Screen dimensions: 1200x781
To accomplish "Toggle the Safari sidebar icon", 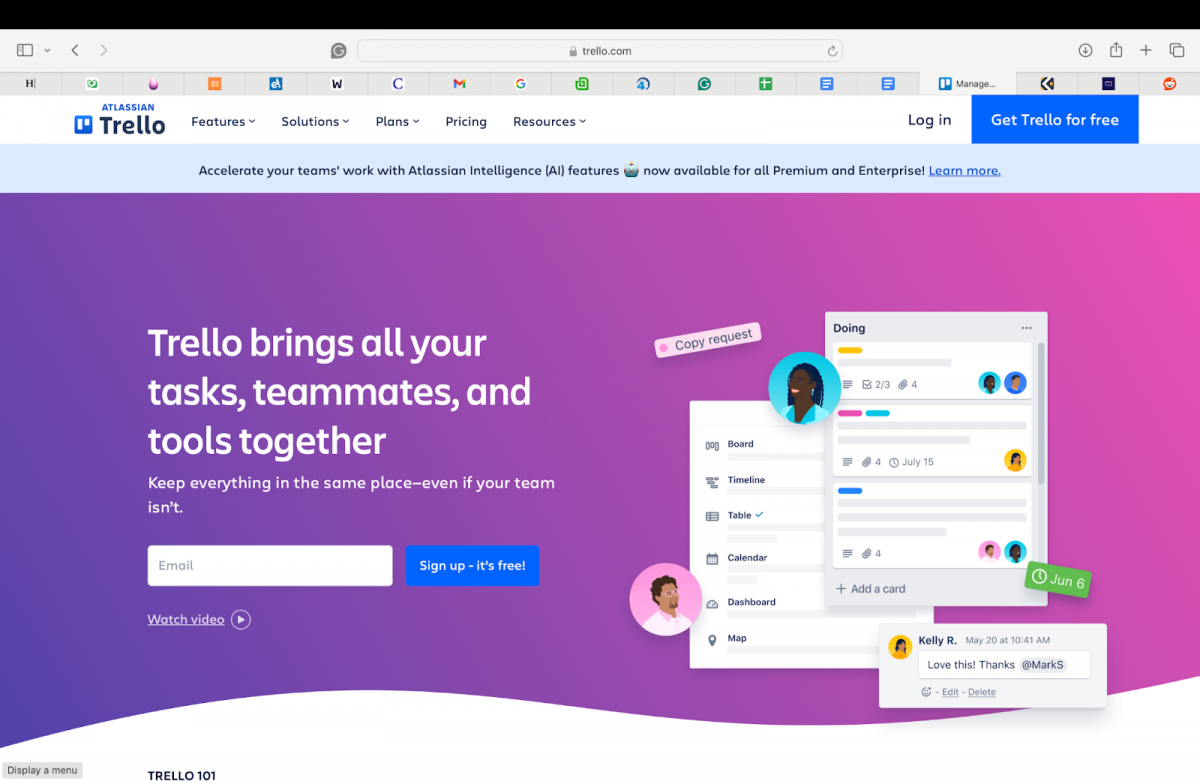I will click(x=25, y=50).
